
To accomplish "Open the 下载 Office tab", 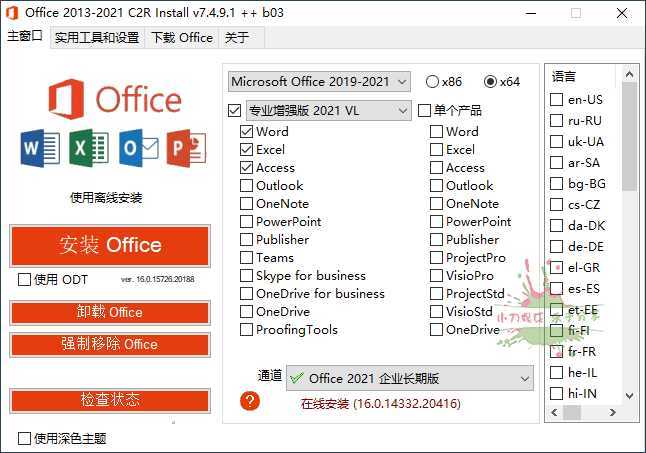I will [x=181, y=38].
